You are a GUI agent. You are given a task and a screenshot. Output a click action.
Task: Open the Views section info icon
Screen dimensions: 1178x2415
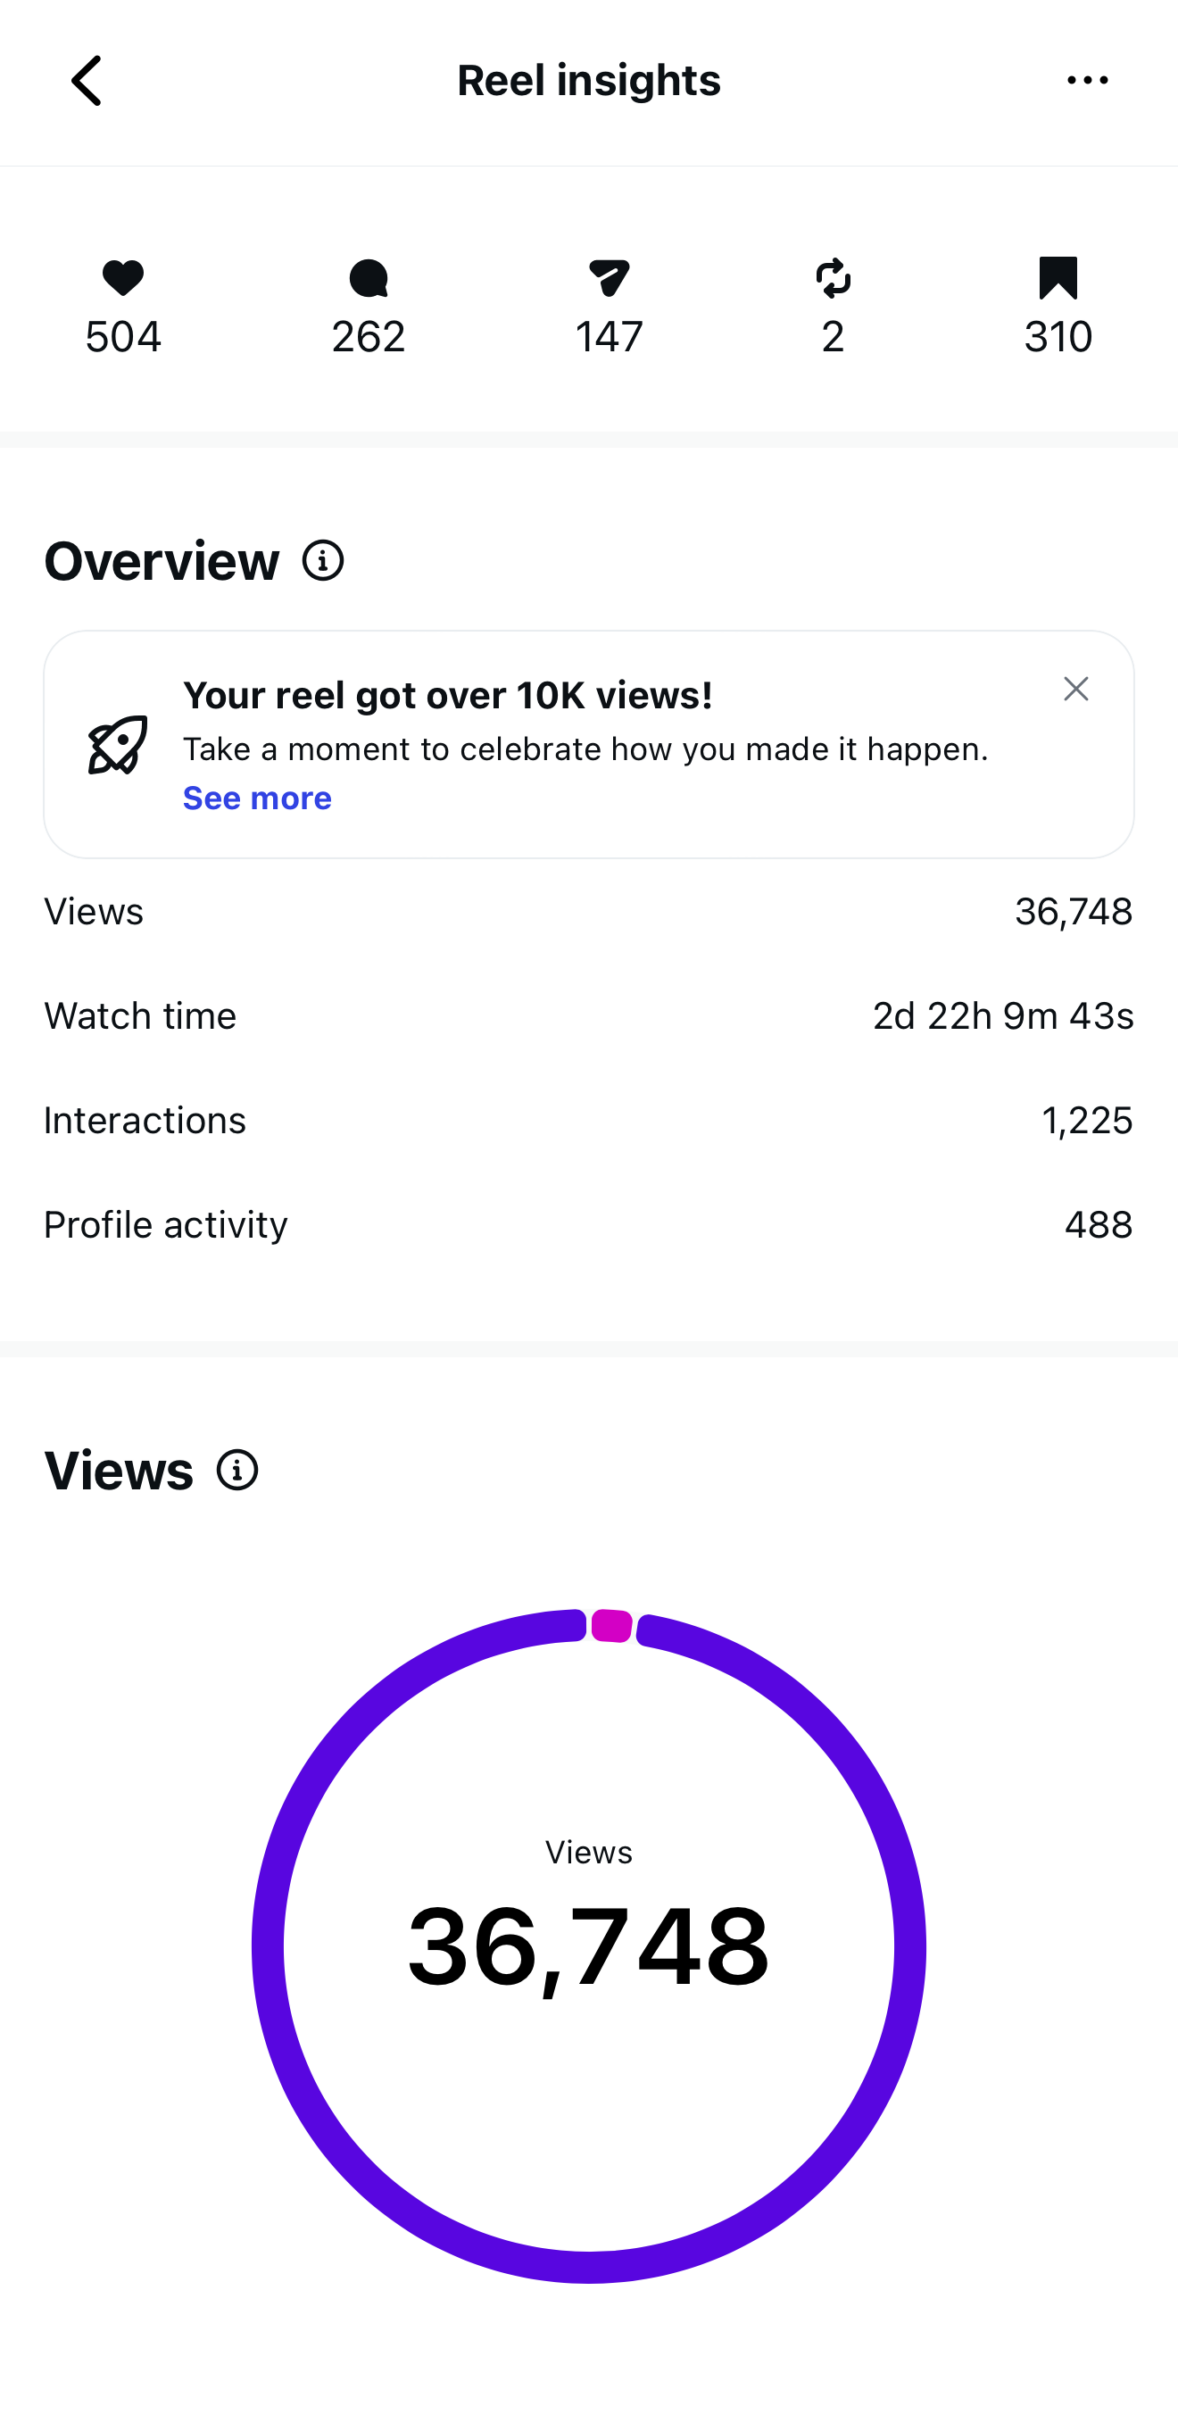pos(237,1470)
